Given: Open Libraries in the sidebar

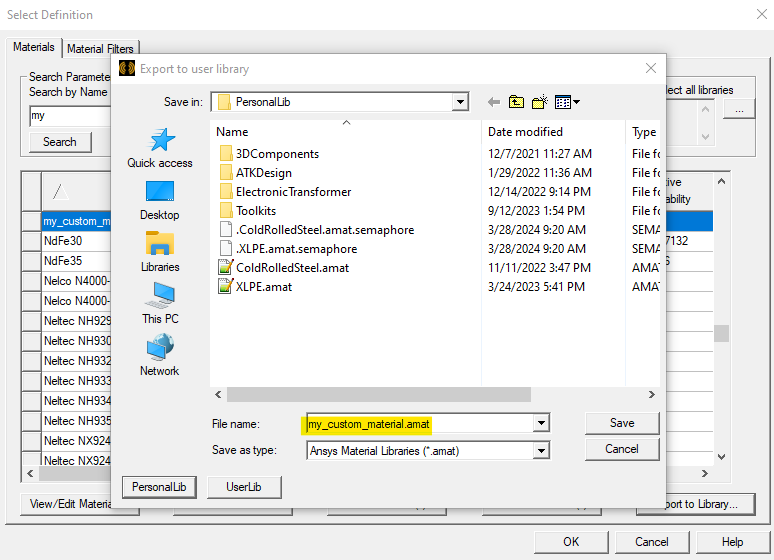Looking at the screenshot, I should (160, 252).
